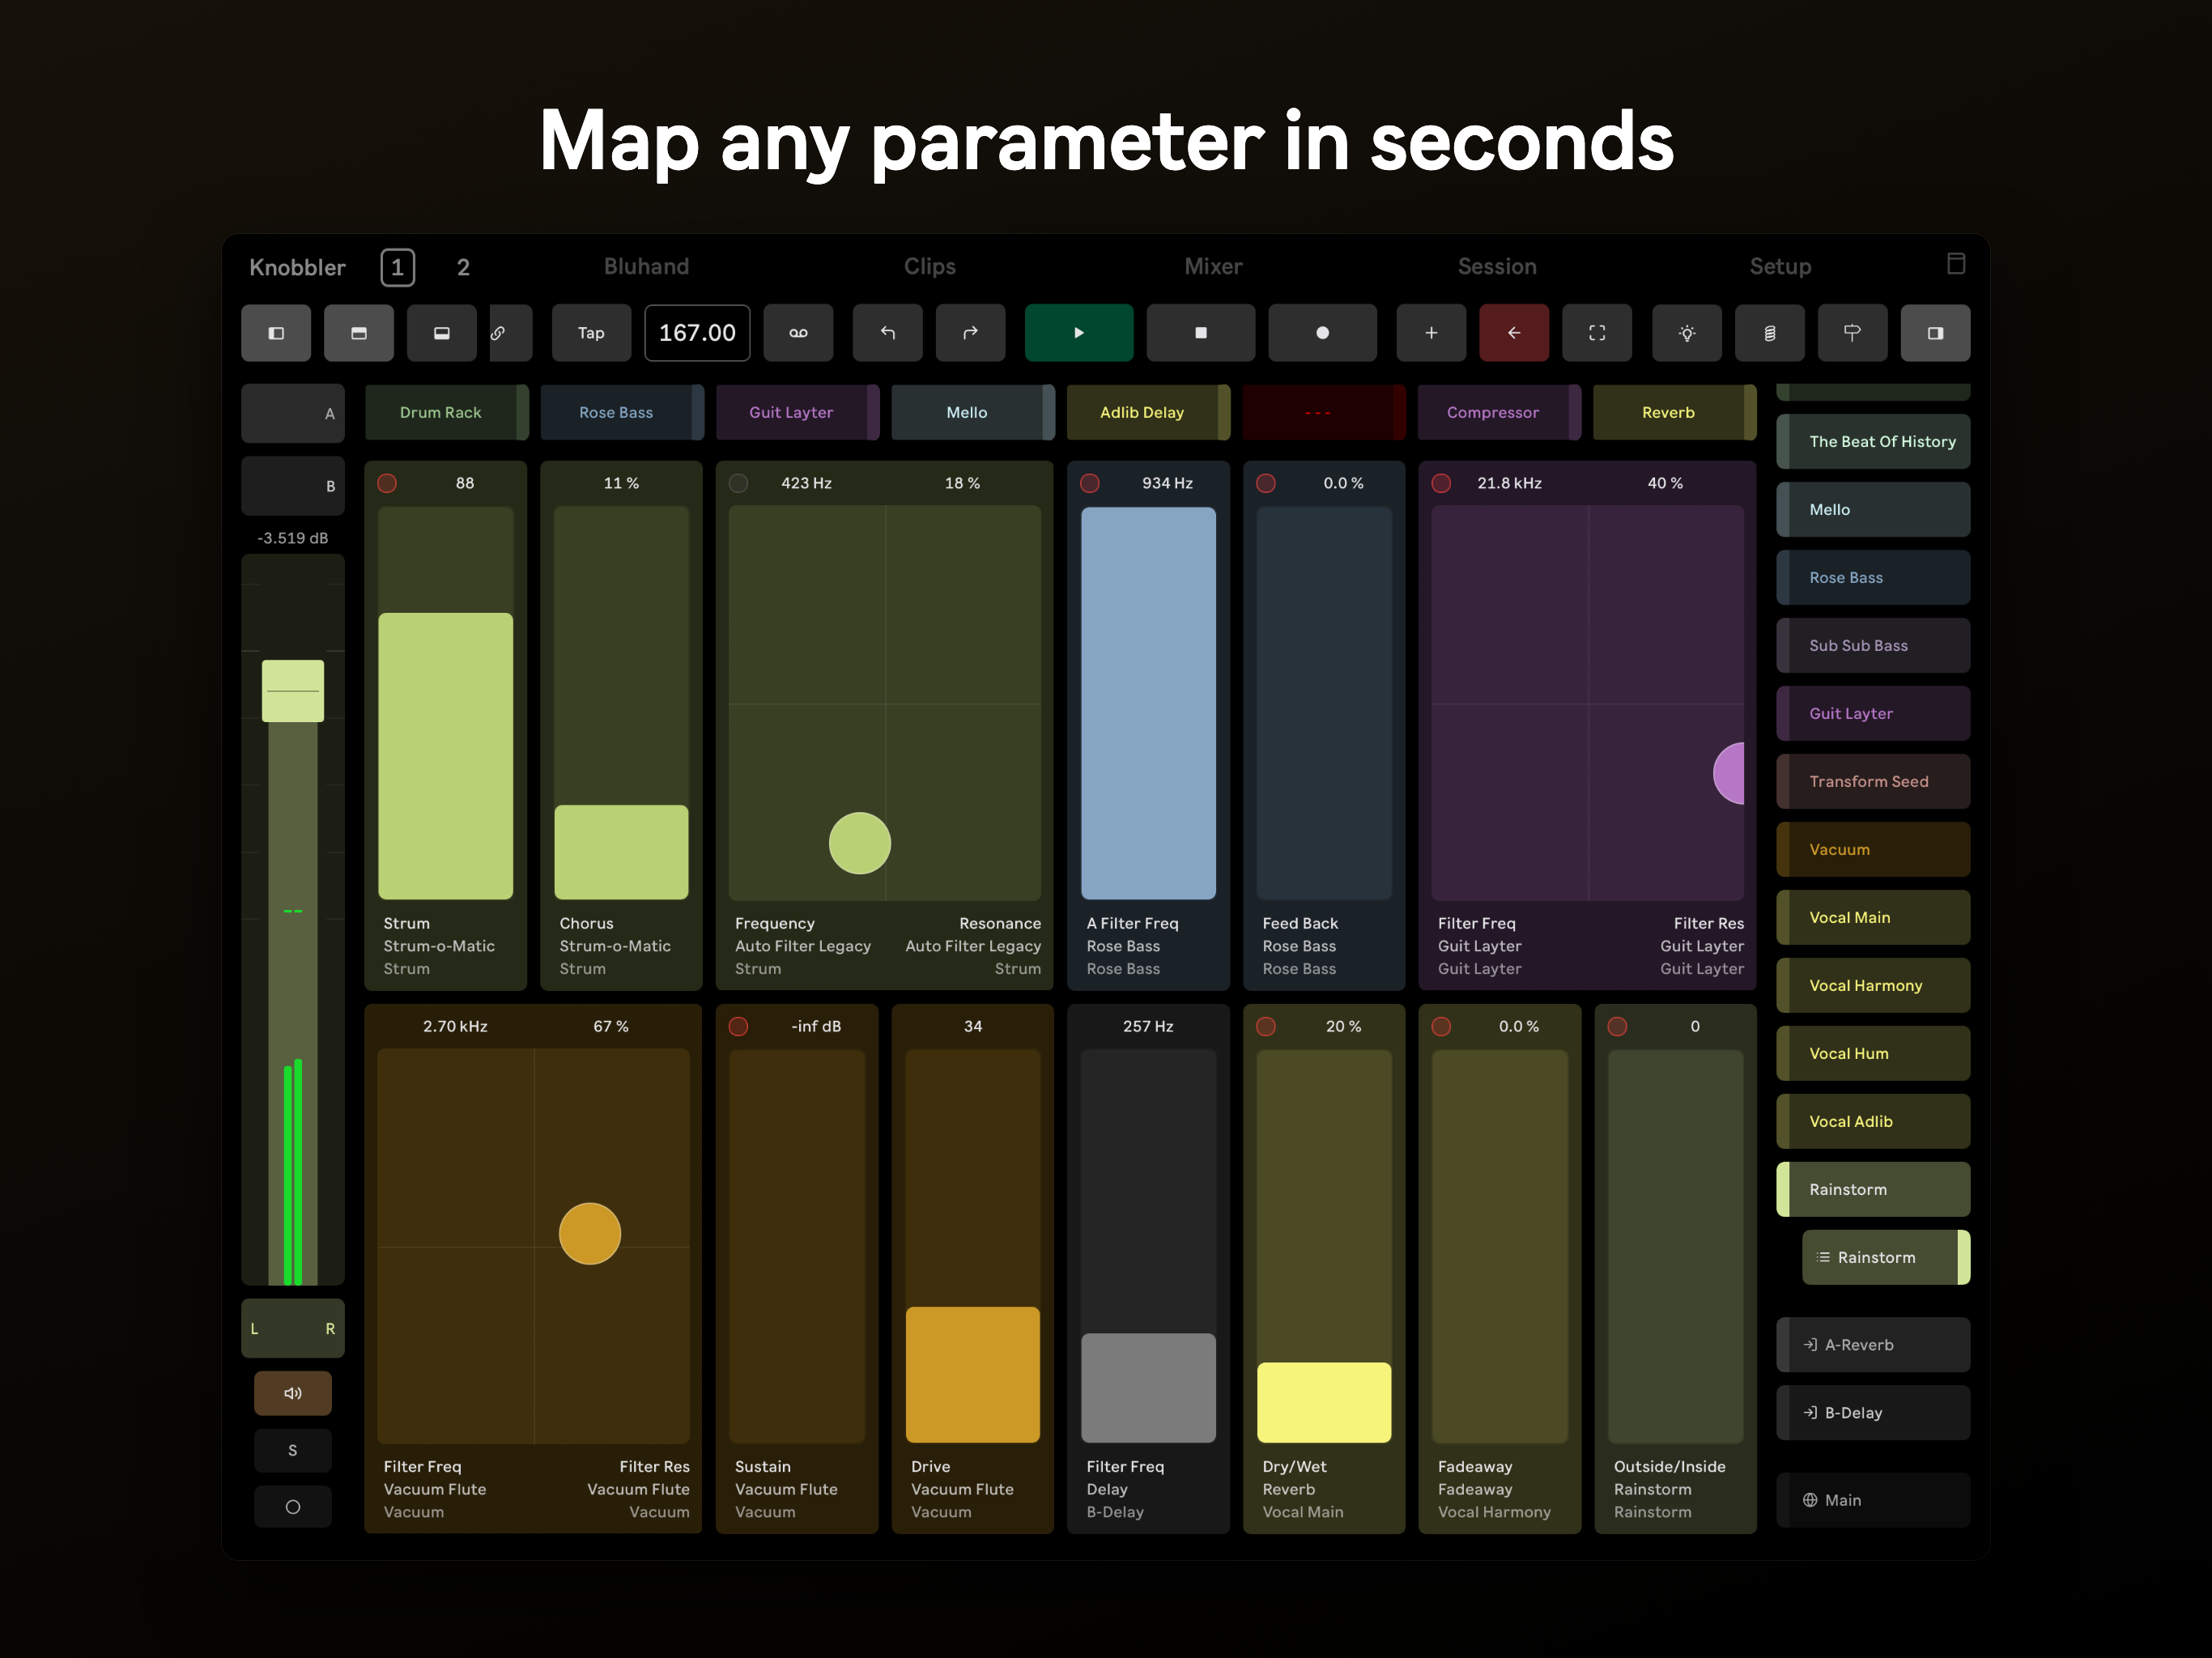
Task: Toggle the red dot on Fadeaway slider
Action: click(x=1441, y=1026)
